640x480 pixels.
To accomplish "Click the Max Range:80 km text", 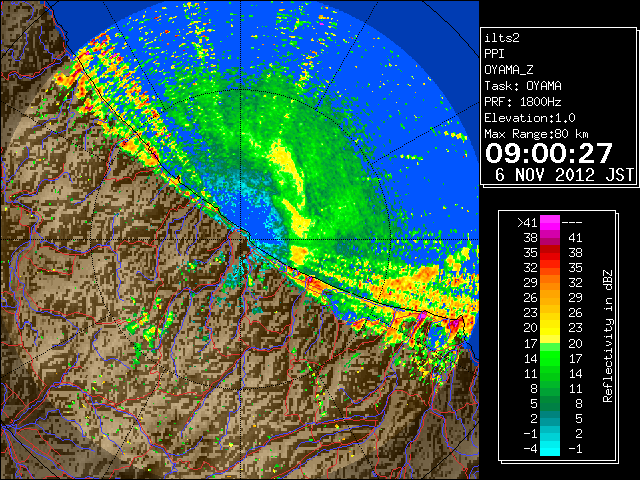I will click(x=536, y=134).
